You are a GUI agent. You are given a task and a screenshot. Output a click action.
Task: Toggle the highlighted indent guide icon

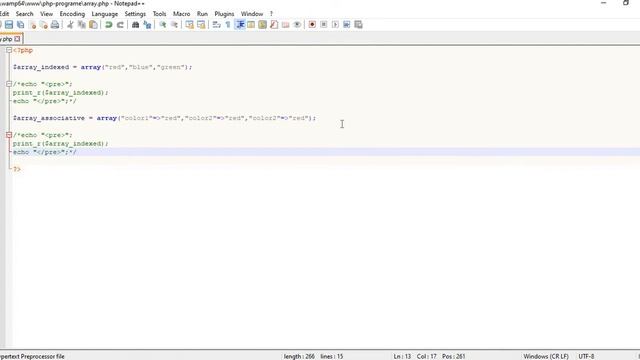click(240, 25)
